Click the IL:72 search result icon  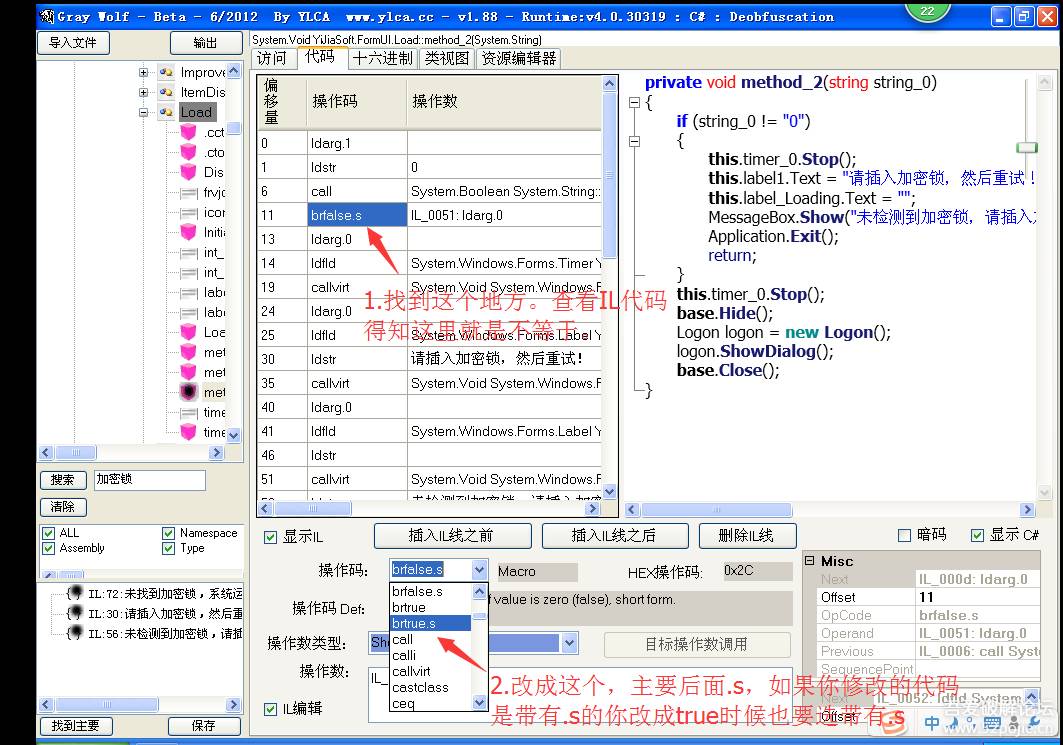click(x=74, y=594)
